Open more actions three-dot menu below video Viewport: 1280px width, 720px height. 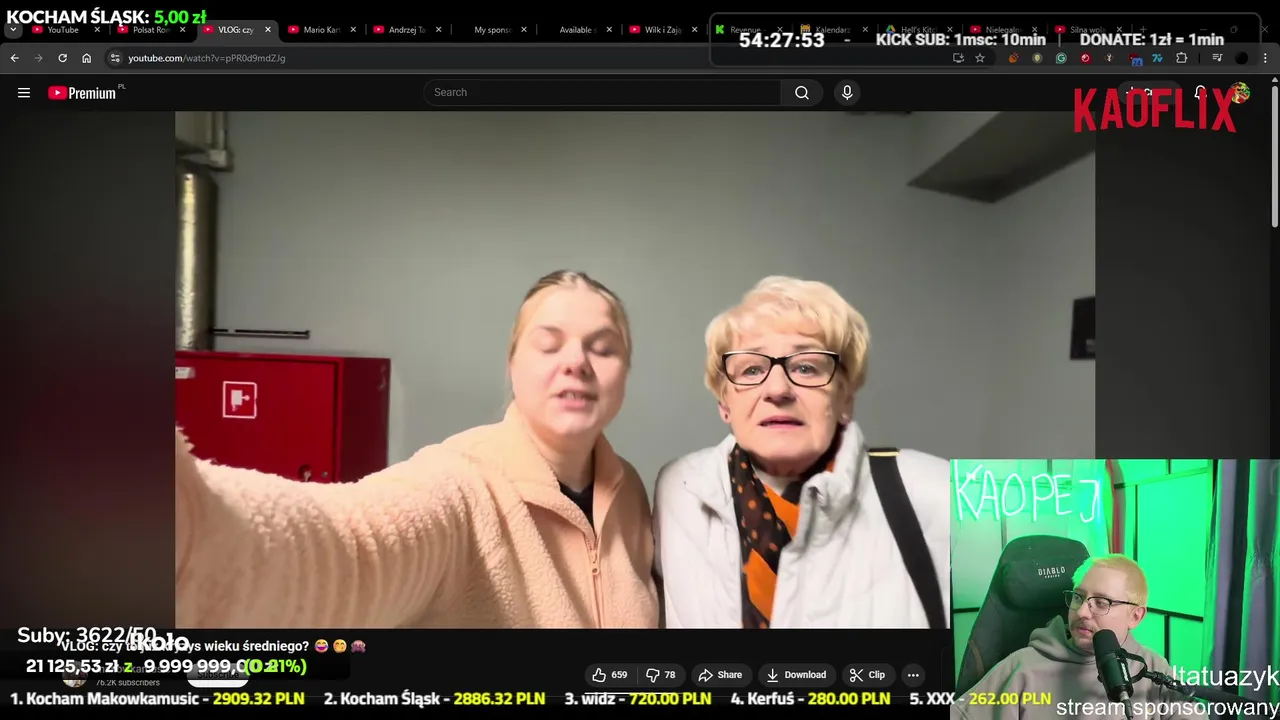(913, 675)
